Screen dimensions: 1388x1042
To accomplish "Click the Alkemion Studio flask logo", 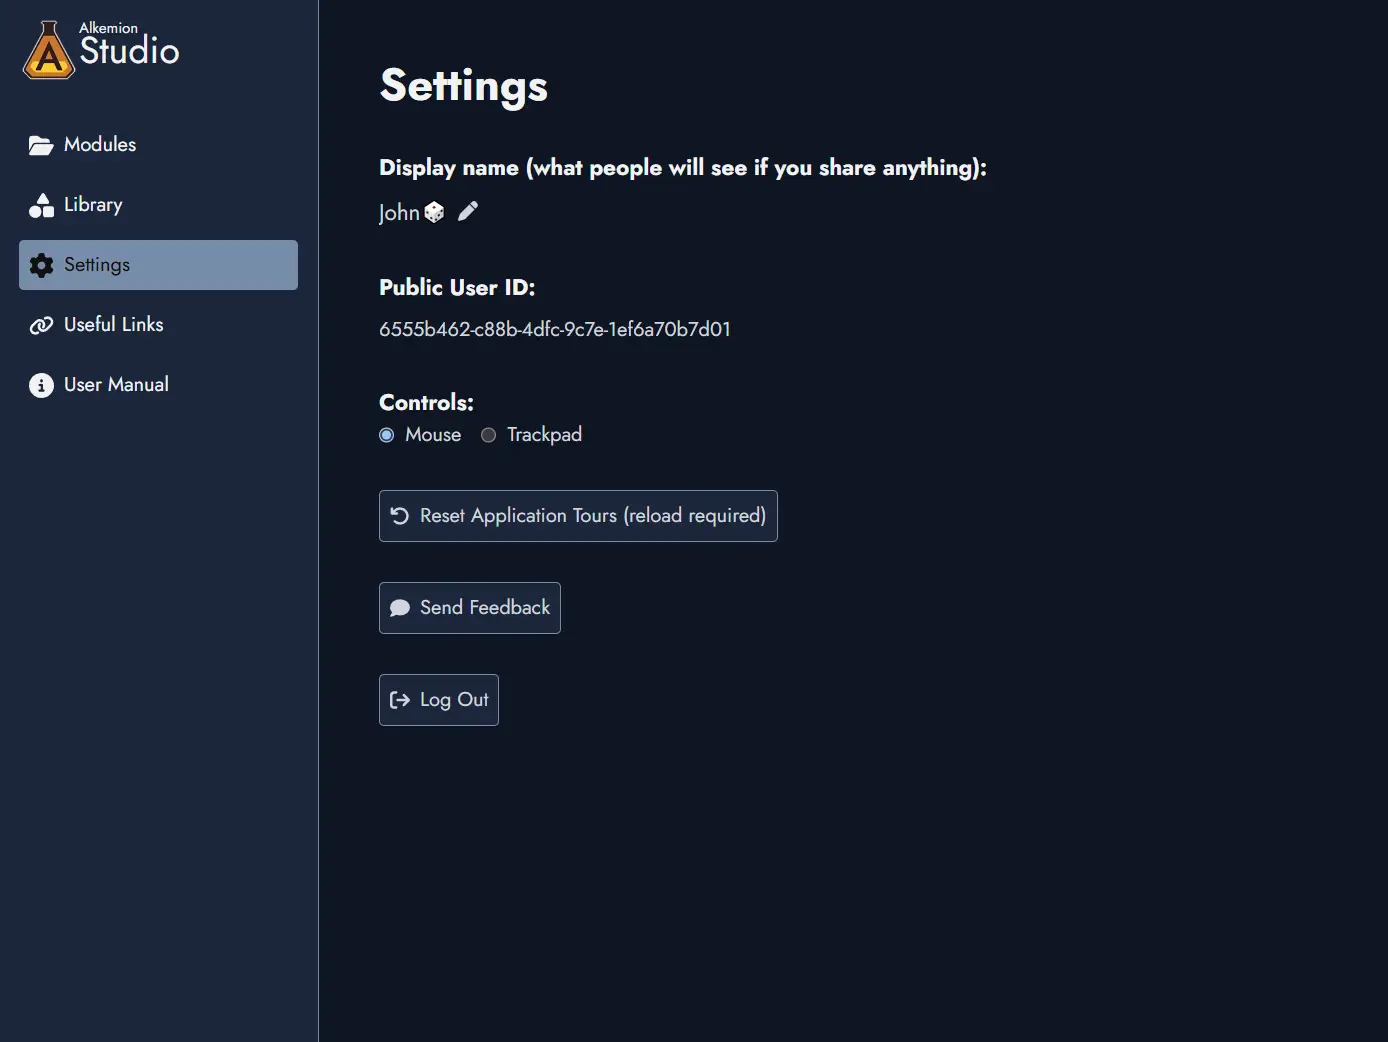I will (x=46, y=48).
